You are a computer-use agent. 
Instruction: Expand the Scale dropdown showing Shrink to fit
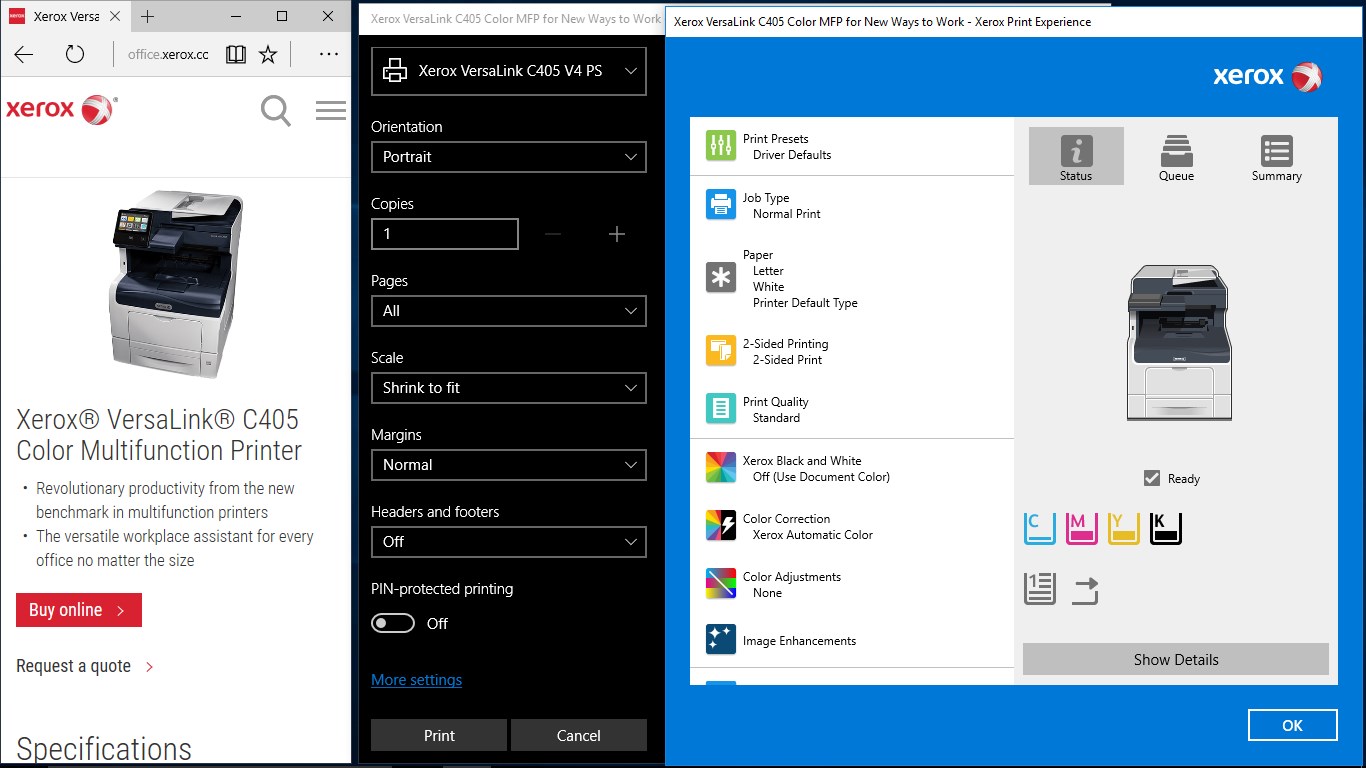tap(509, 388)
